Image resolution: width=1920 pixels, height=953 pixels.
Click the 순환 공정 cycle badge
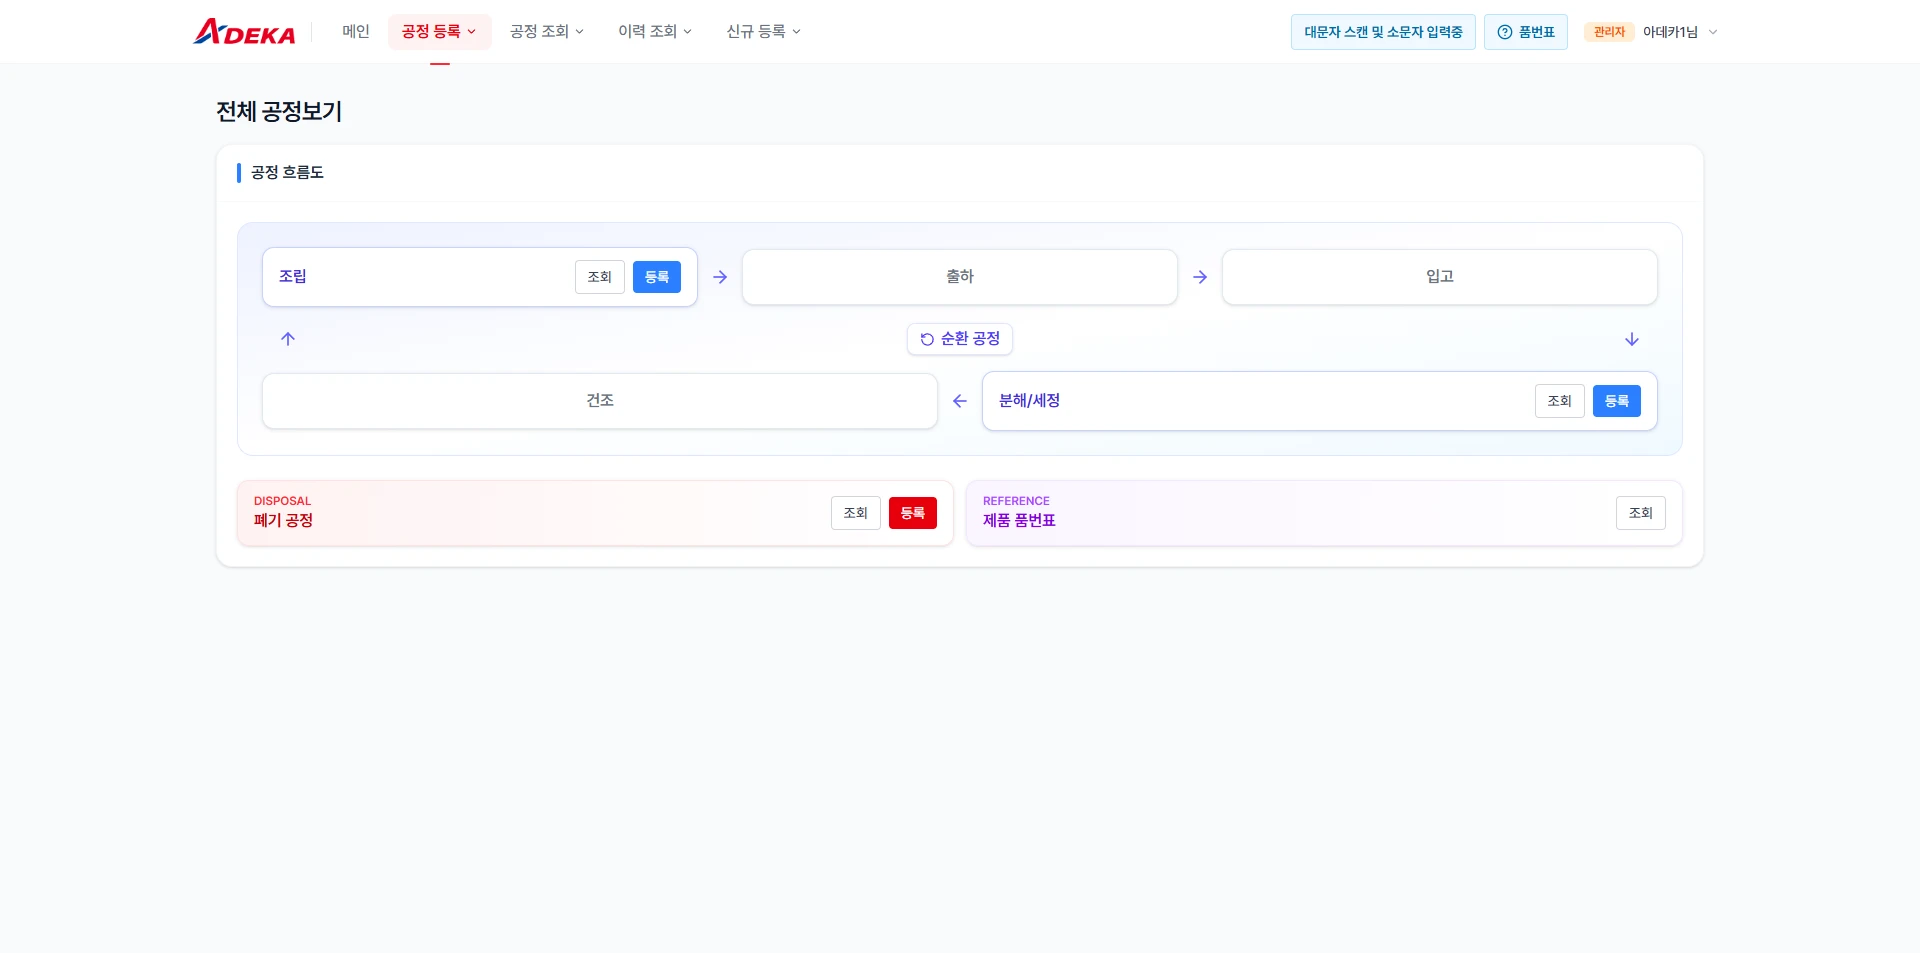(960, 339)
